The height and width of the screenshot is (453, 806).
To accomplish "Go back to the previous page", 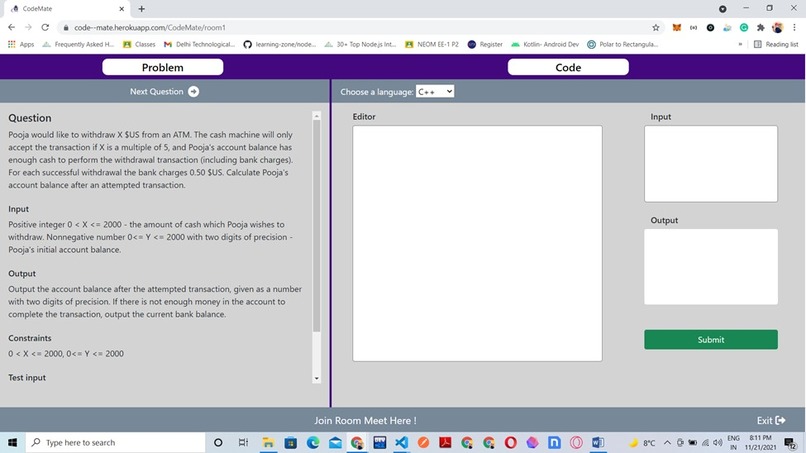I will tap(11, 27).
